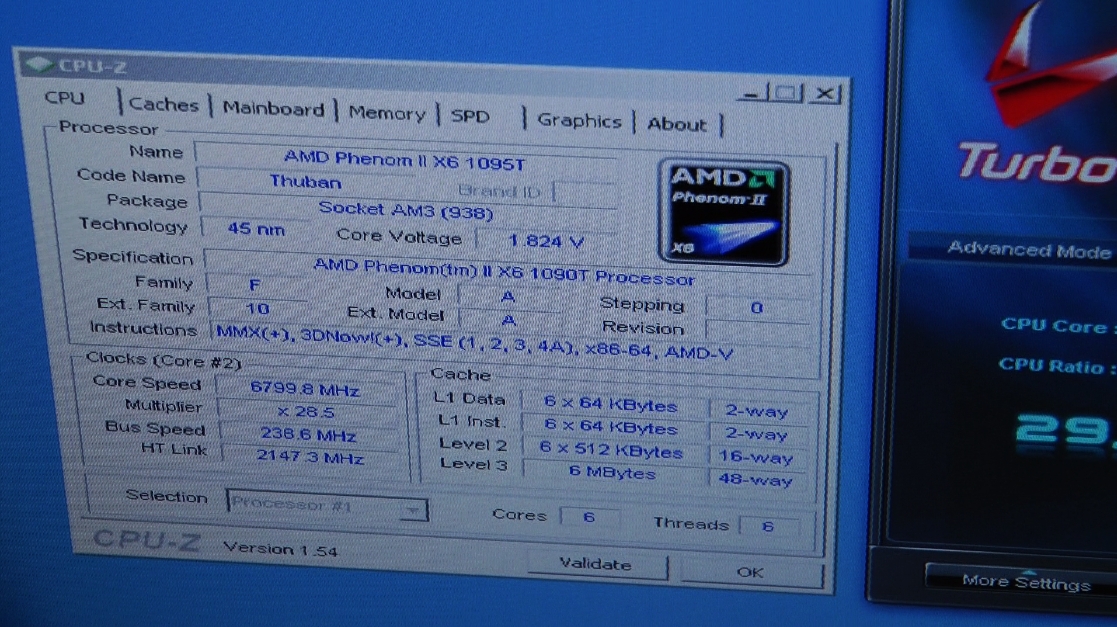Switch to the Caches tab
The image size is (1117, 627).
pos(163,105)
